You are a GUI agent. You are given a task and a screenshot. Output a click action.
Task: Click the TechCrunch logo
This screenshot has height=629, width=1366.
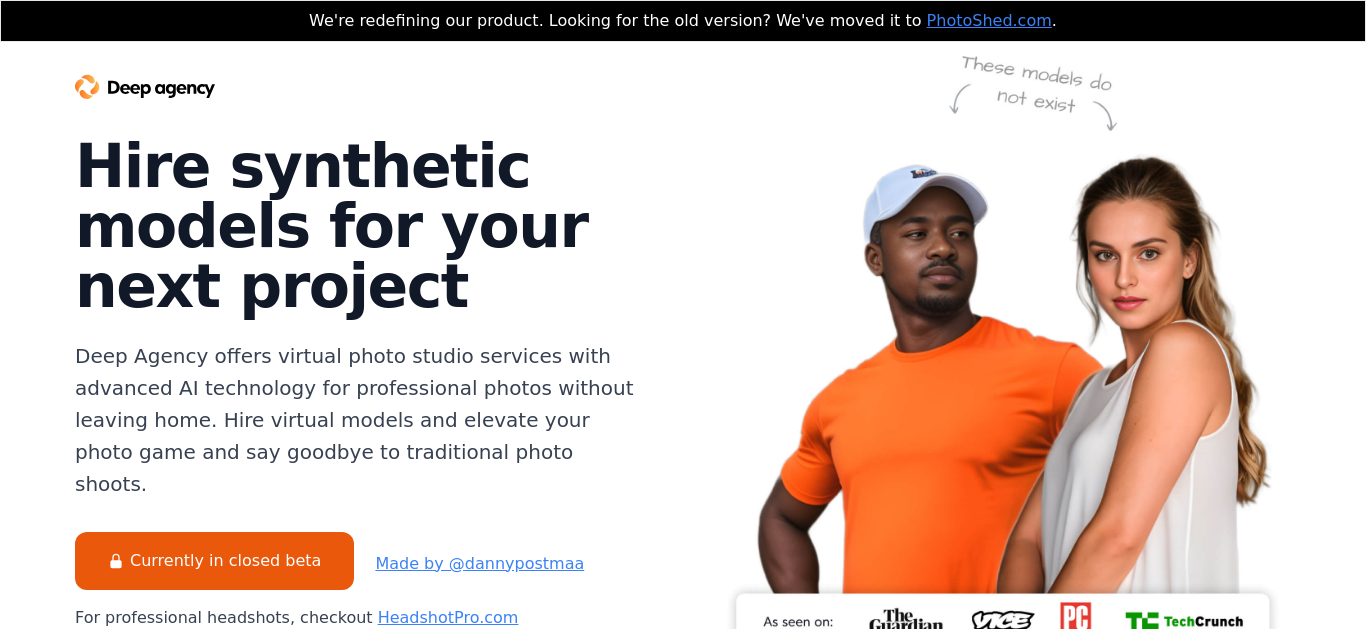1184,621
